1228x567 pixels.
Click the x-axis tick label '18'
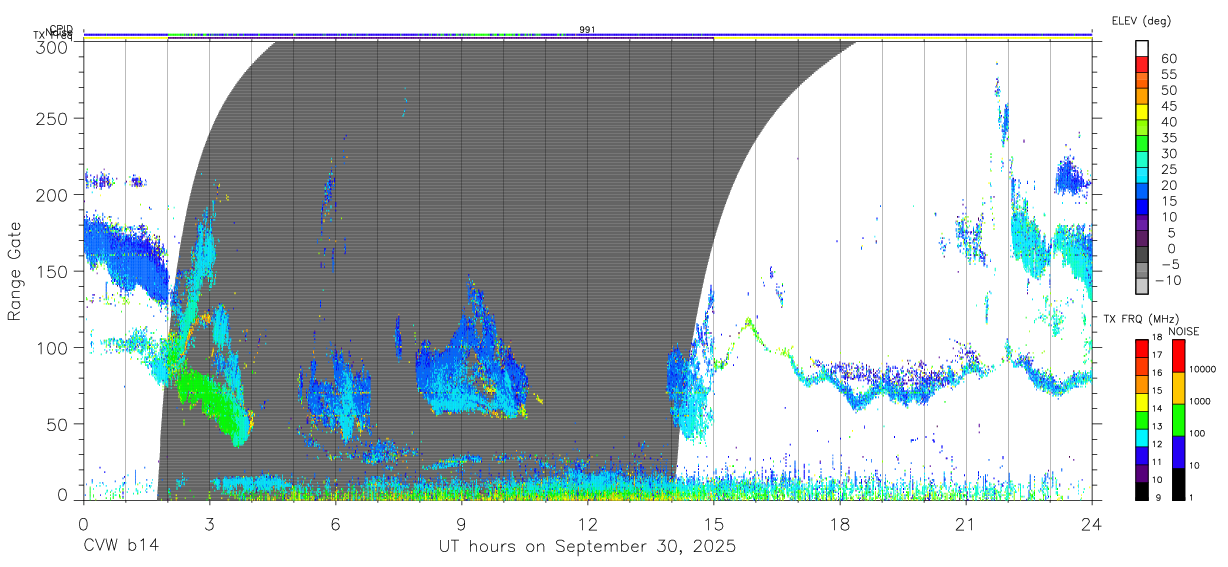(x=839, y=522)
